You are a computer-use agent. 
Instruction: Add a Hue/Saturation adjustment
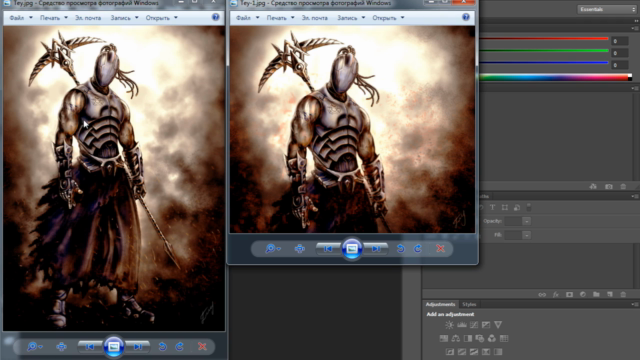pos(444,338)
